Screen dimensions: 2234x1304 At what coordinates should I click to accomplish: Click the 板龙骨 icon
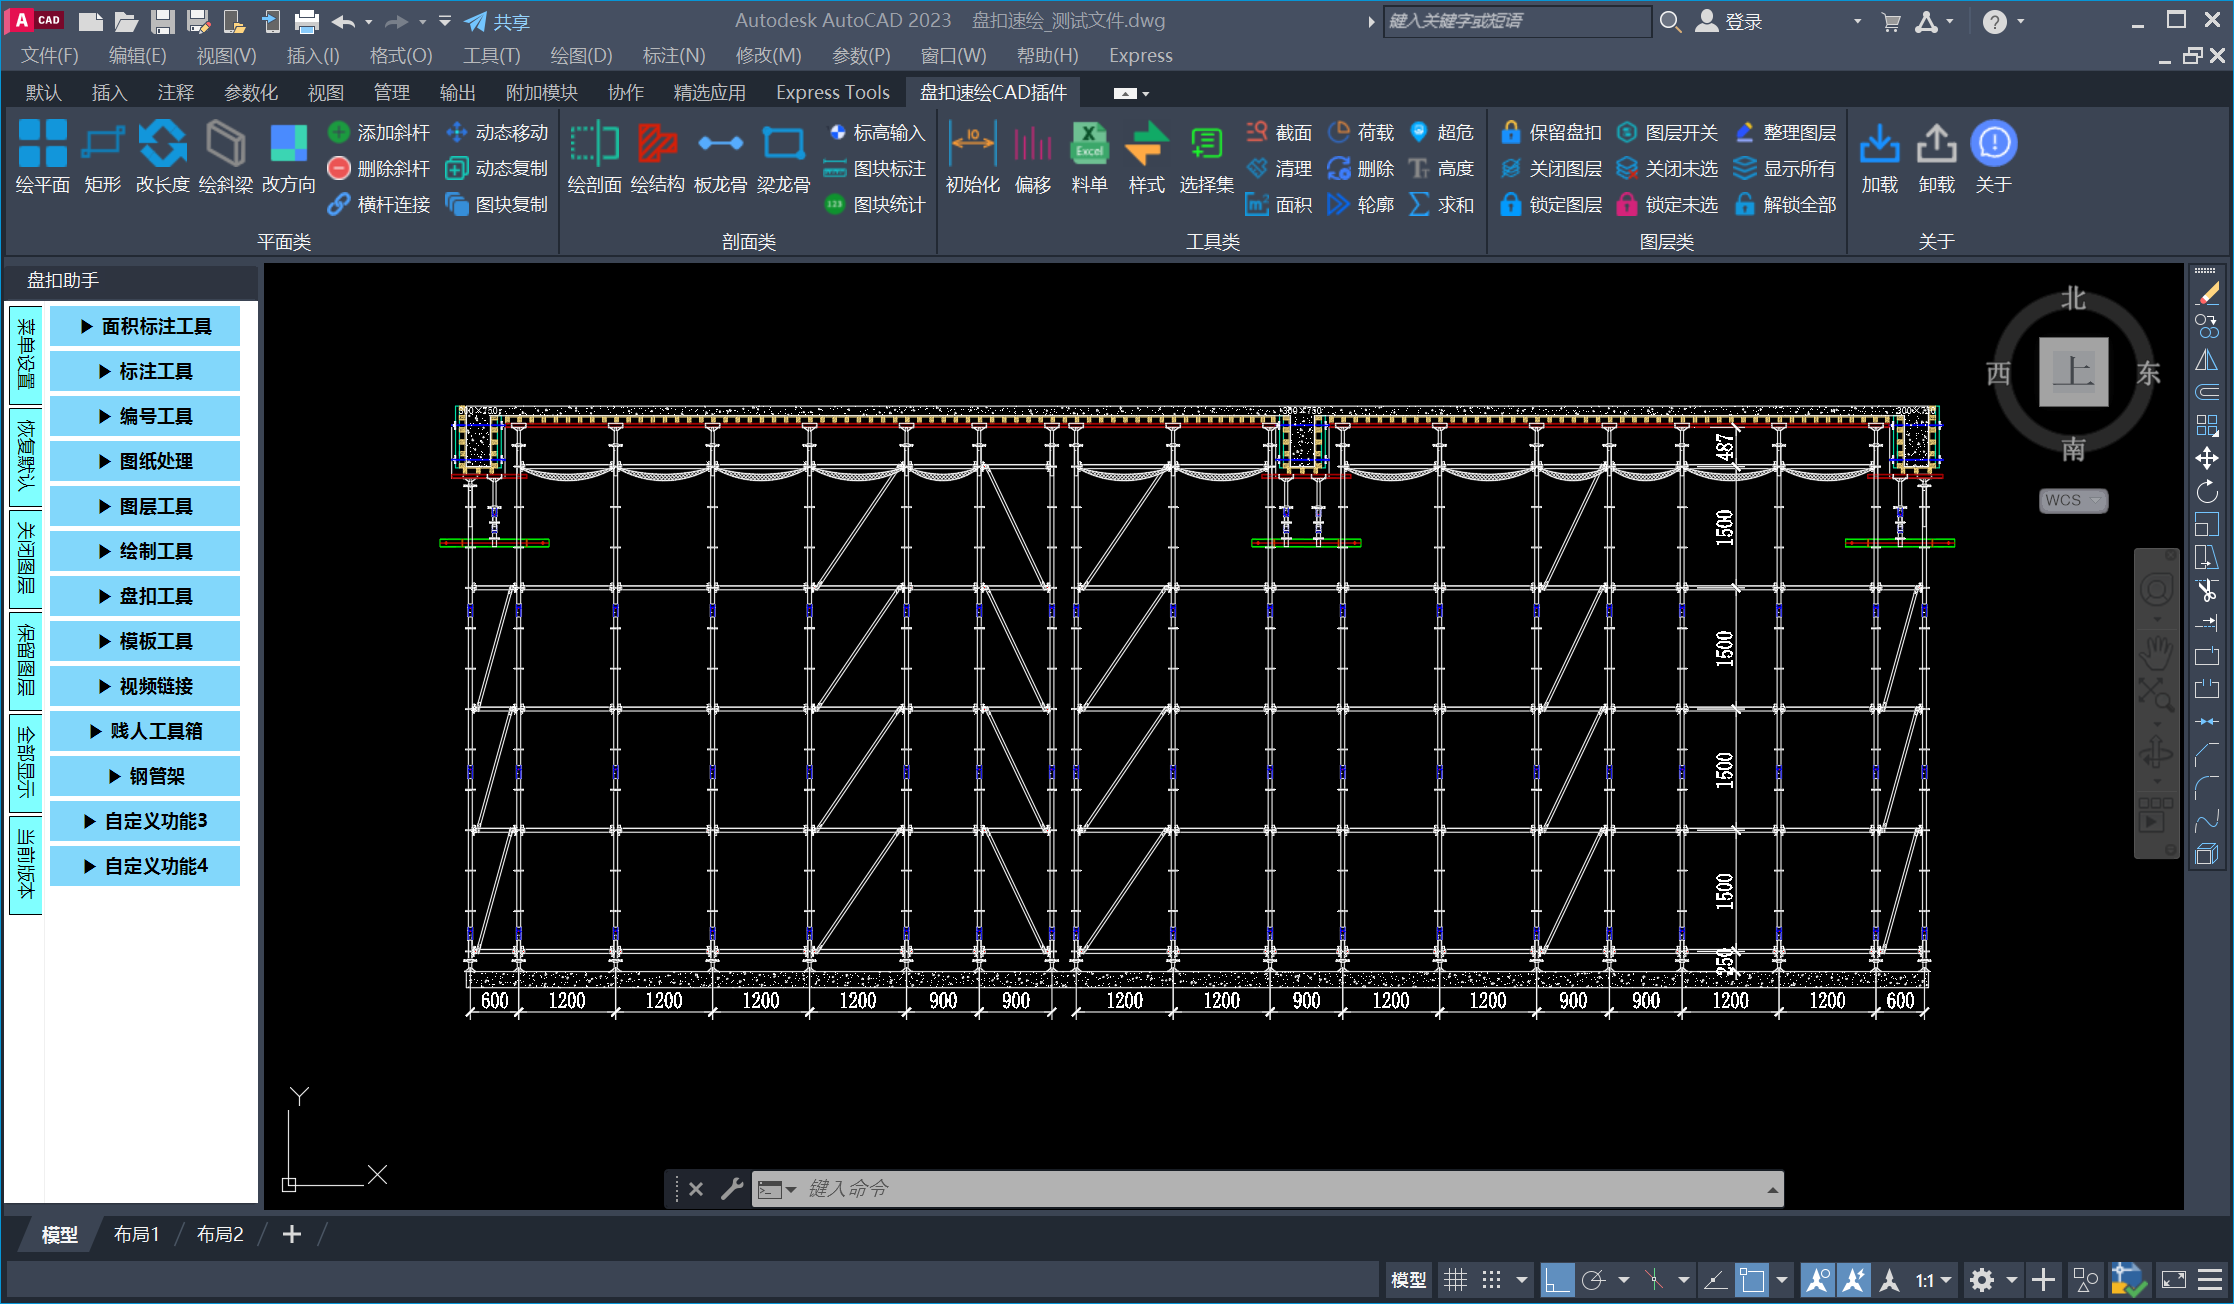[x=721, y=144]
